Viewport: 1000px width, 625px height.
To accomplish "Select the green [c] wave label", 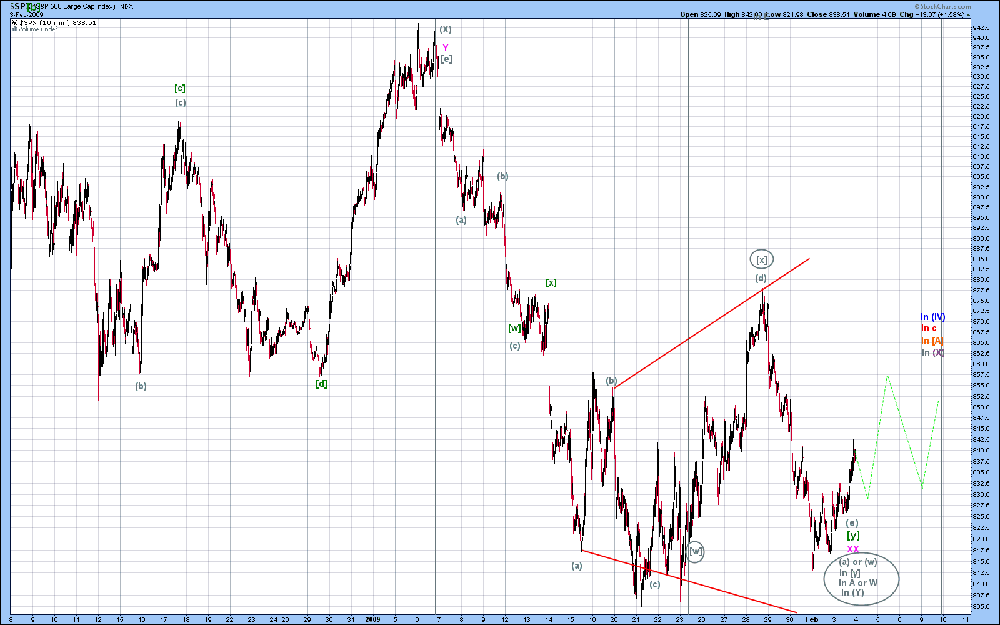I will coord(180,88).
